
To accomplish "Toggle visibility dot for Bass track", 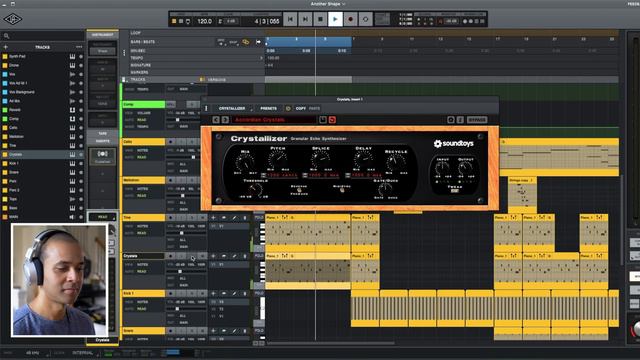I will point(81,208).
